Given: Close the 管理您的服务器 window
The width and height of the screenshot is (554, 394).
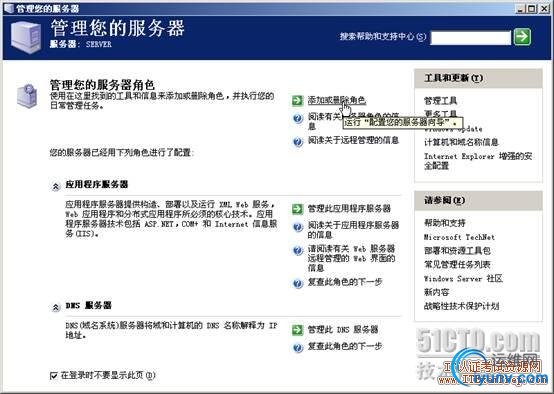Looking at the screenshot, I should [544, 9].
